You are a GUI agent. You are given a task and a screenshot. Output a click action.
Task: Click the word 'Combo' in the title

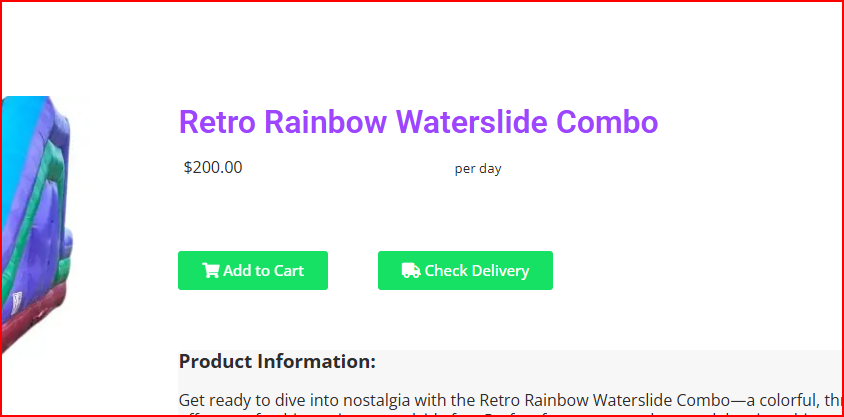coord(607,122)
